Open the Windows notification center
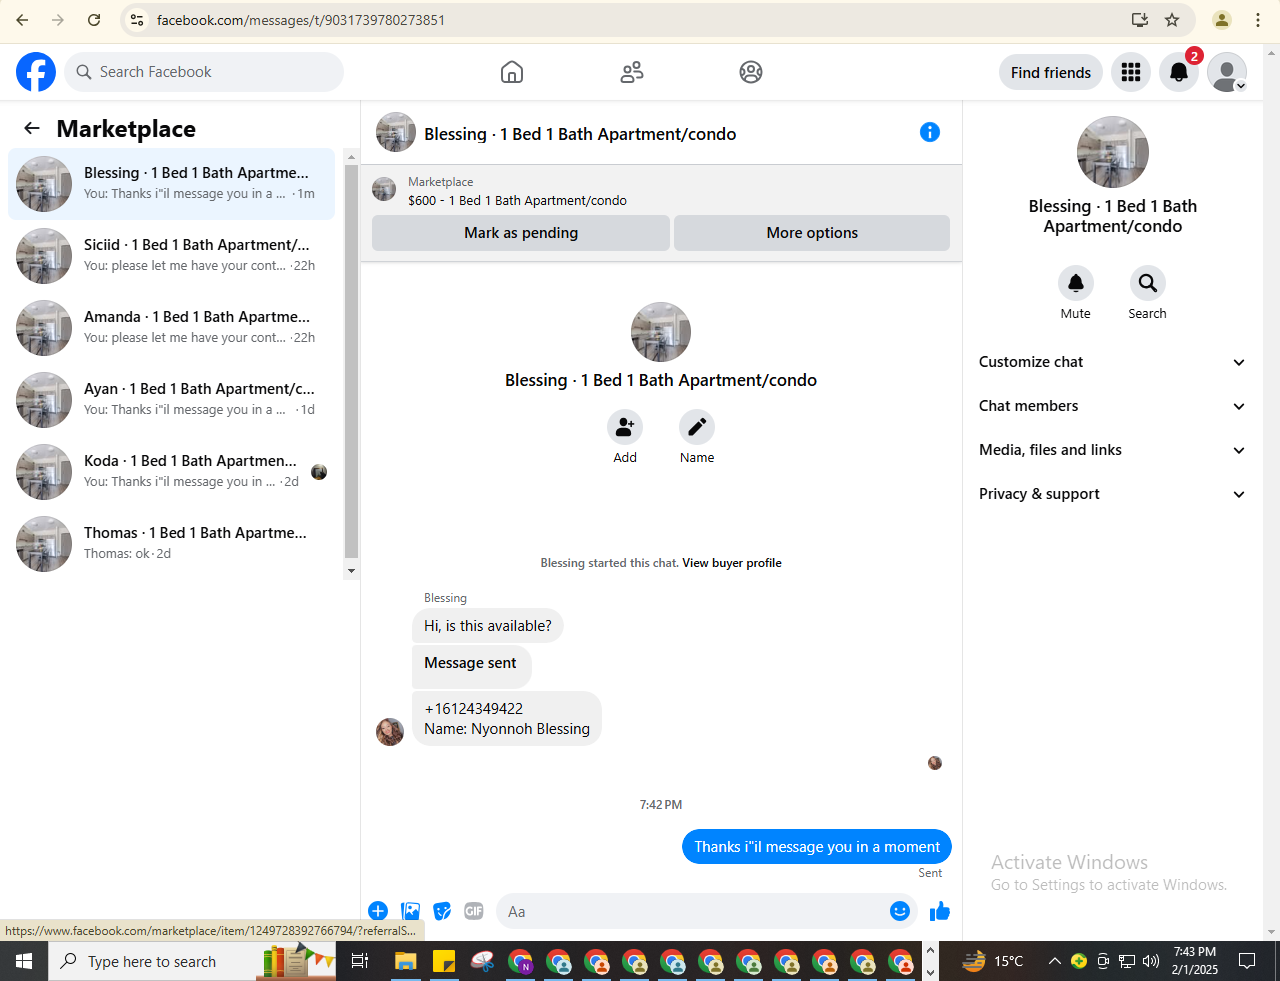The width and height of the screenshot is (1280, 981). (1247, 961)
